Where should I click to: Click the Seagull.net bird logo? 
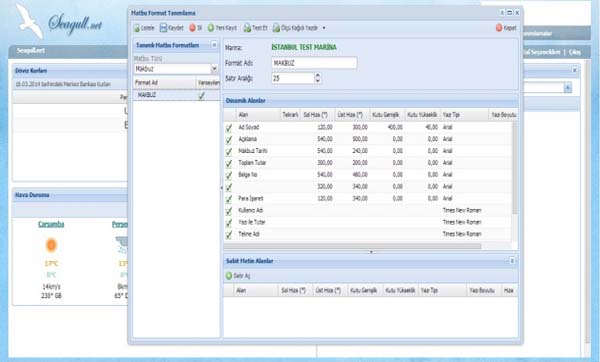29,22
